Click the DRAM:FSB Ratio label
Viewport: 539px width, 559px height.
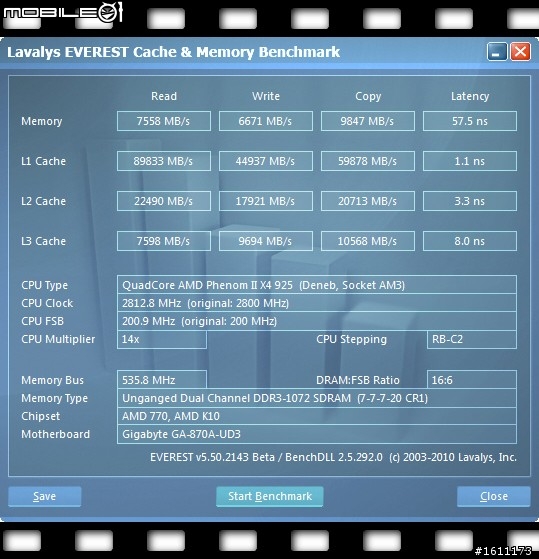(x=358, y=380)
